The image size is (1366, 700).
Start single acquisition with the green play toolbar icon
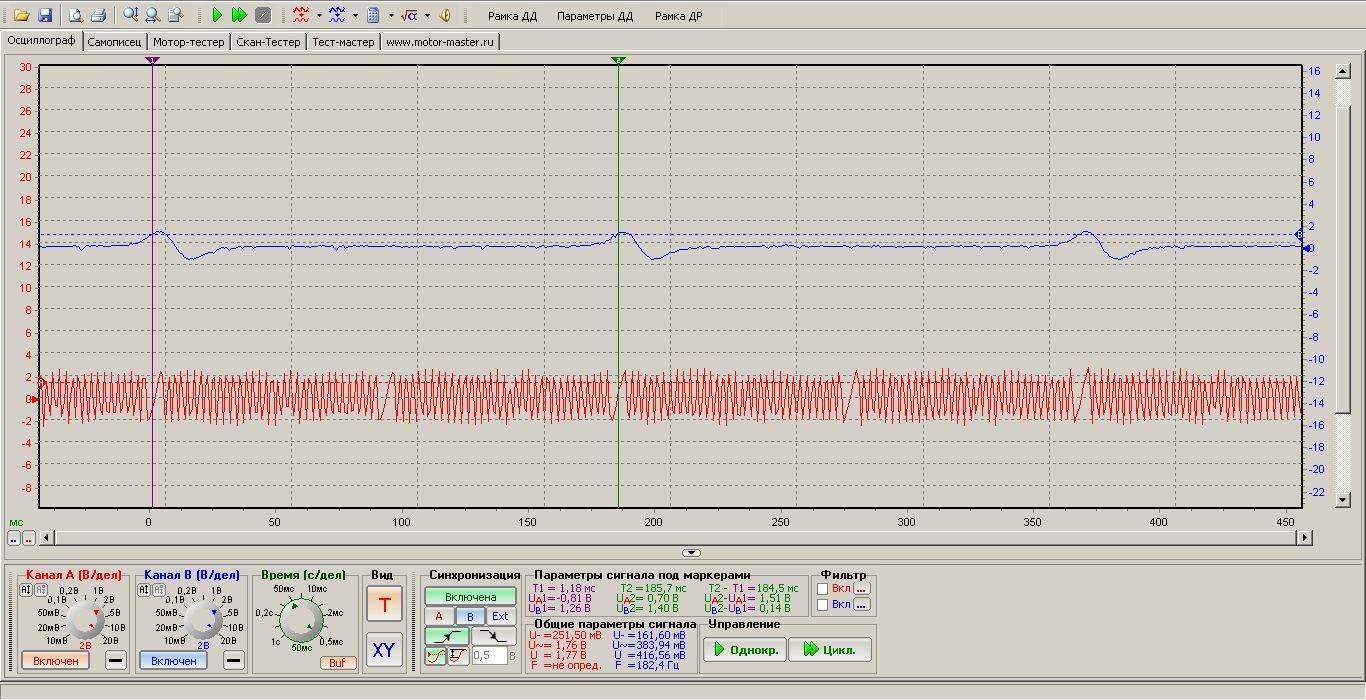click(x=217, y=15)
